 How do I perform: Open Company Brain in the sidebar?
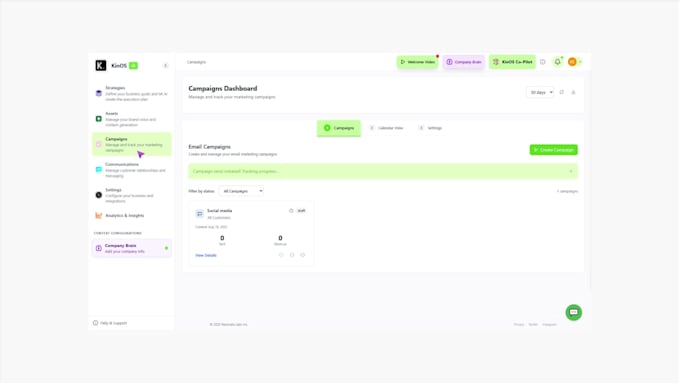(x=131, y=248)
